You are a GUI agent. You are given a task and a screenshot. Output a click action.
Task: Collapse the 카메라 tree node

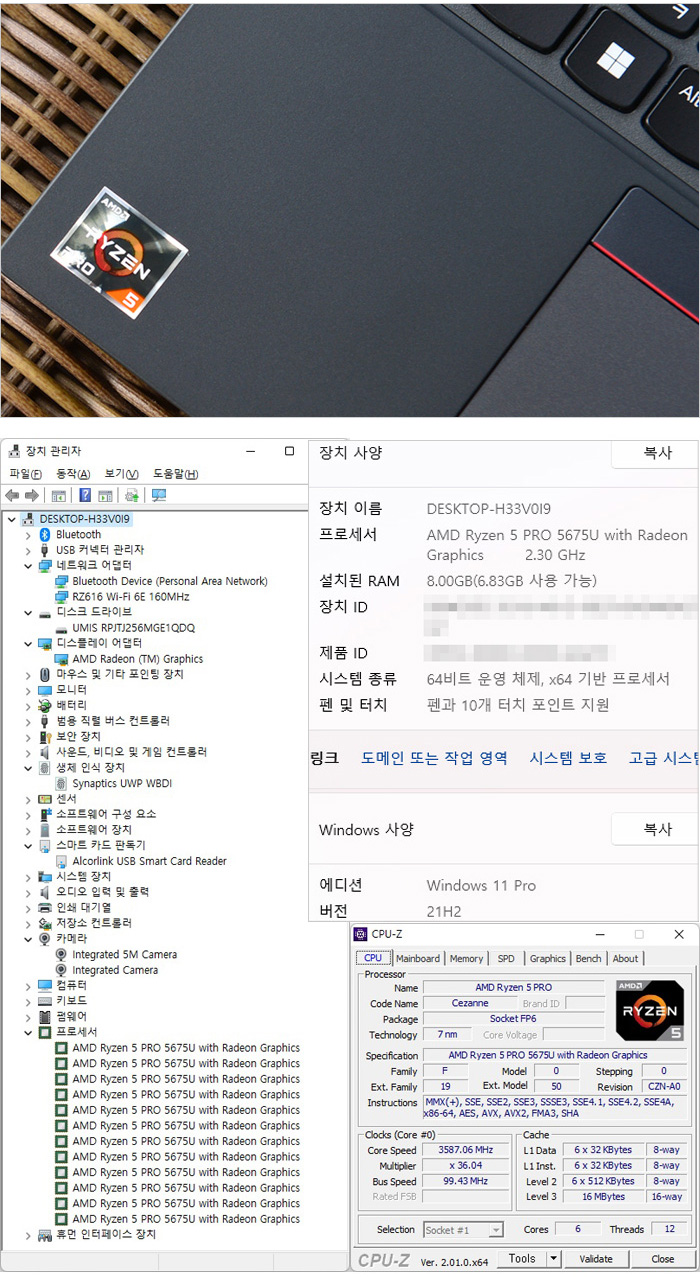pyautogui.click(x=28, y=938)
